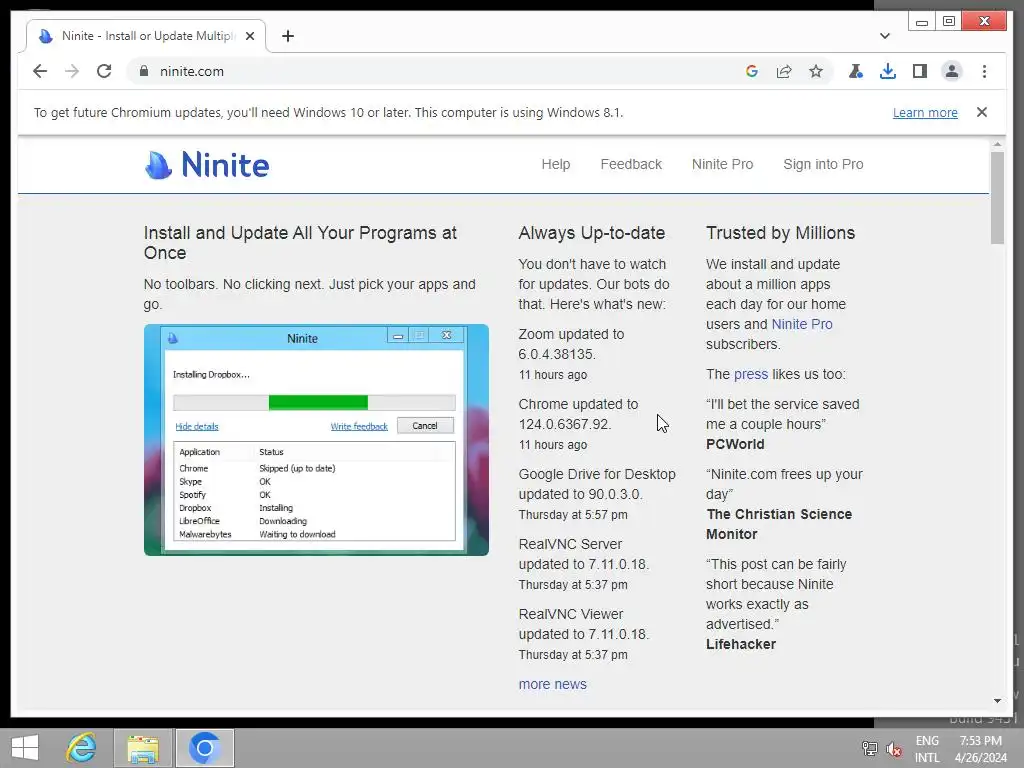1024x768 pixels.
Task: Open the downloads toolbar icon
Action: point(888,71)
